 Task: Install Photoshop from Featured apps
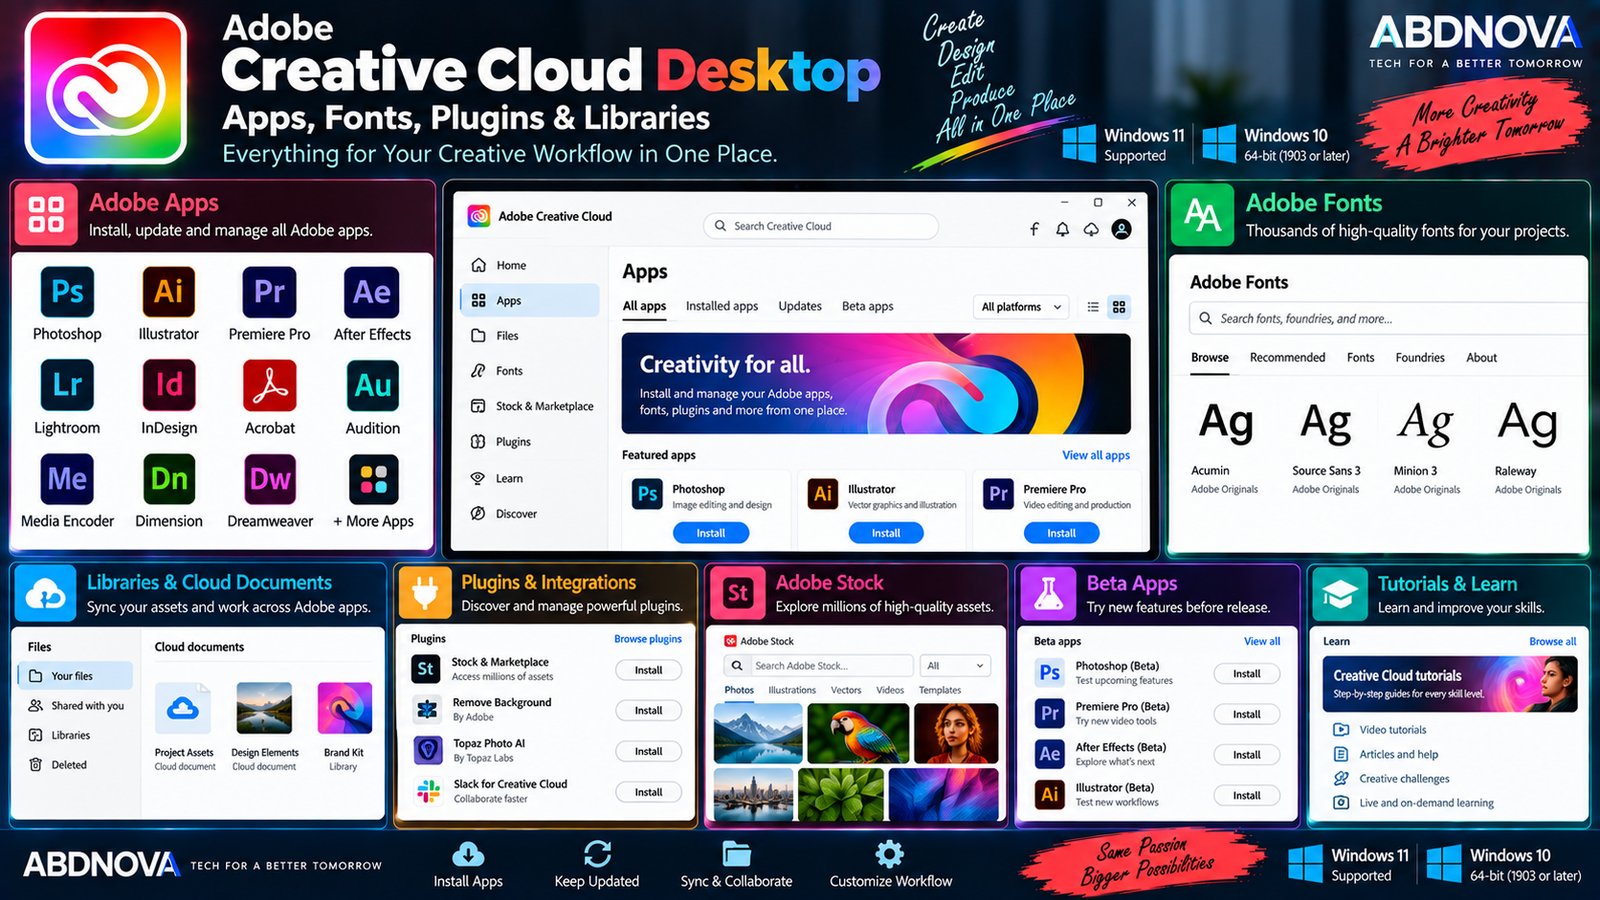pyautogui.click(x=711, y=533)
